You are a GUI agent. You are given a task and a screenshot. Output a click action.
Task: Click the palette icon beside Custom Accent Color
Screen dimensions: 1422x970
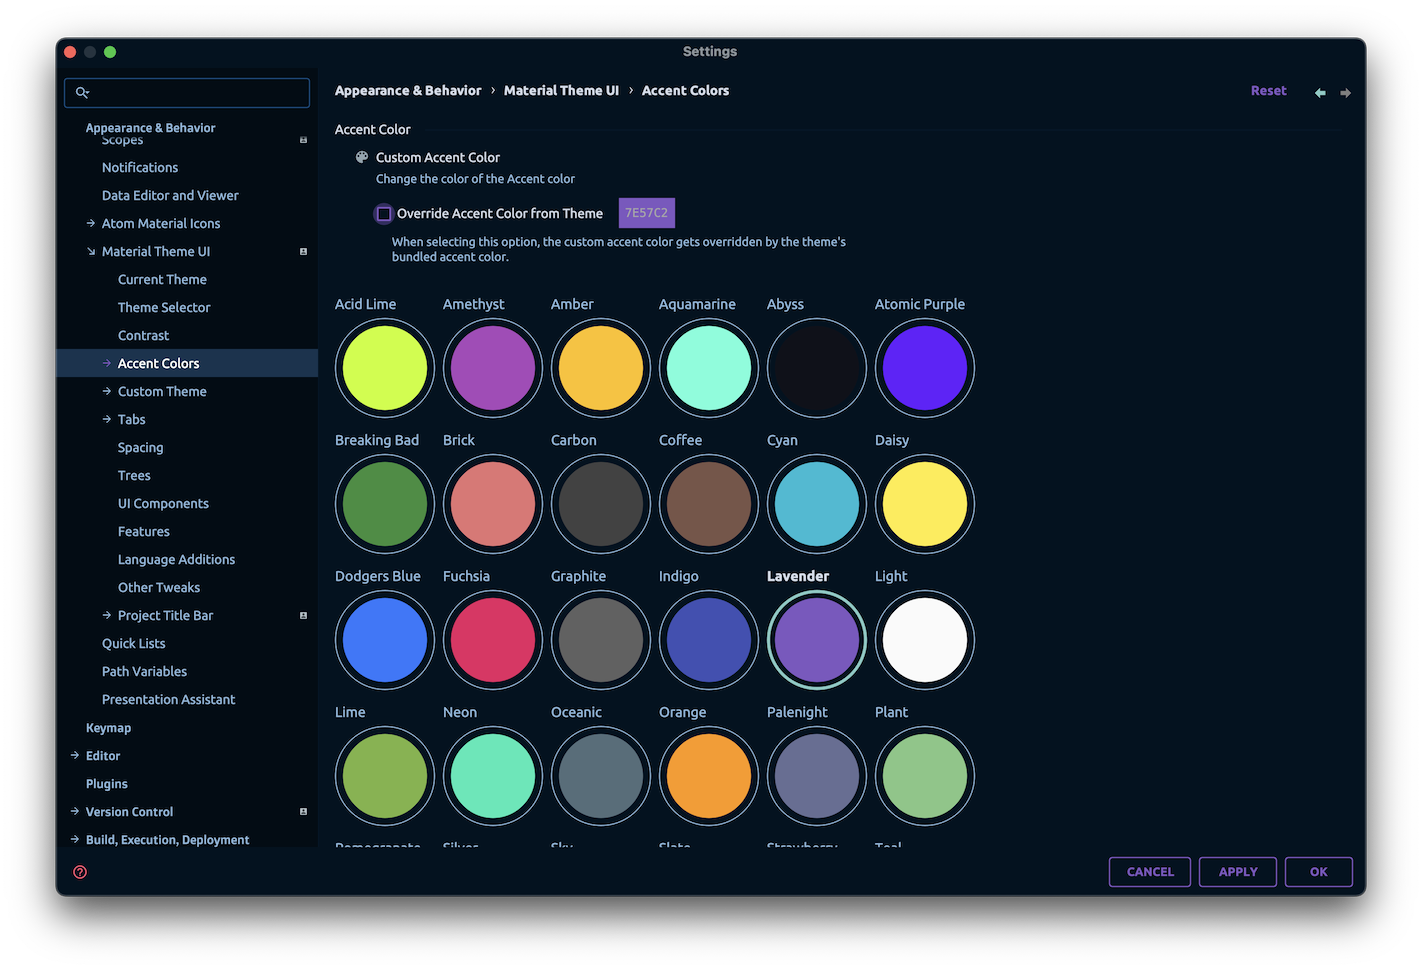pyautogui.click(x=361, y=157)
